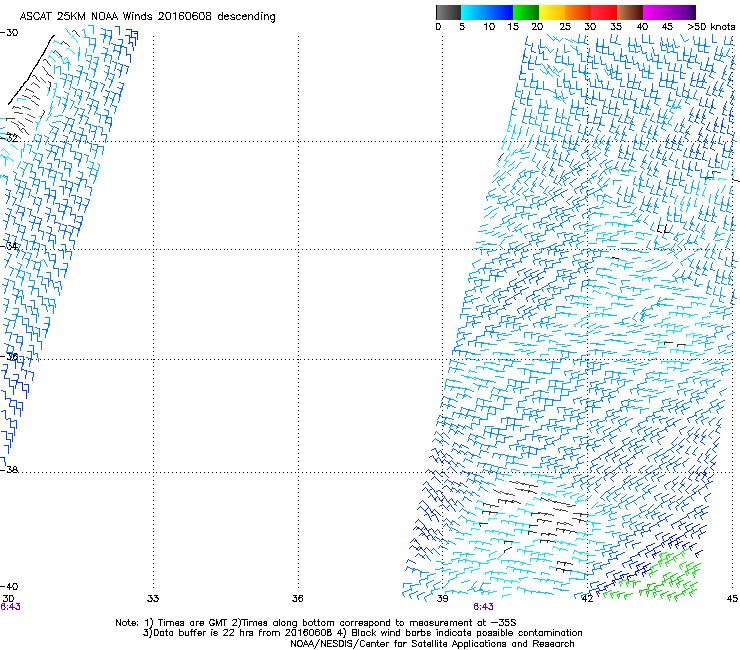Click the longitude axis label '33'
740x650 pixels.
click(153, 599)
